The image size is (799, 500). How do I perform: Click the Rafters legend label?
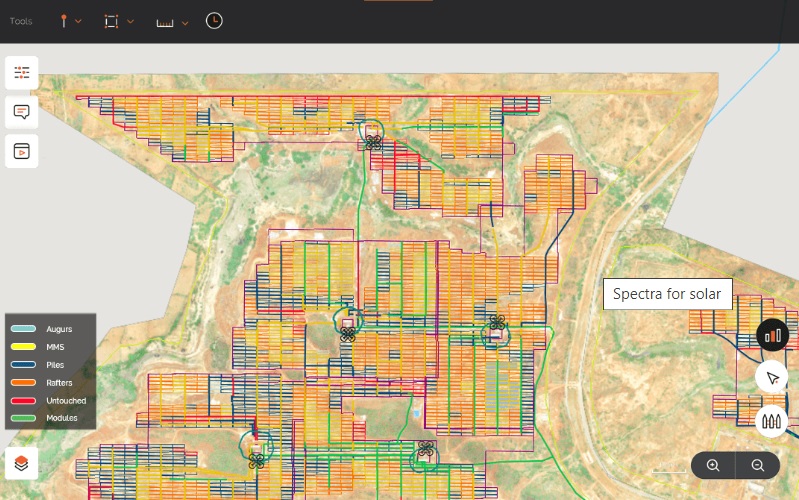(59, 383)
